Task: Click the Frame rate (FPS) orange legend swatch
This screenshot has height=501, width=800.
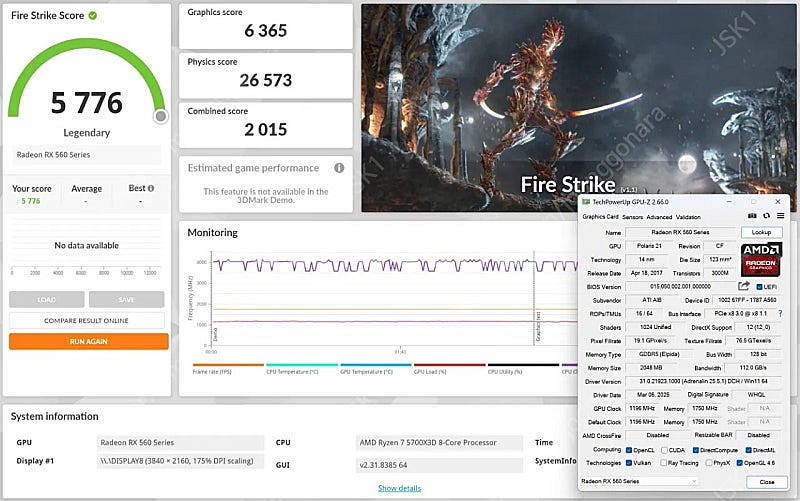Action: click(x=228, y=365)
